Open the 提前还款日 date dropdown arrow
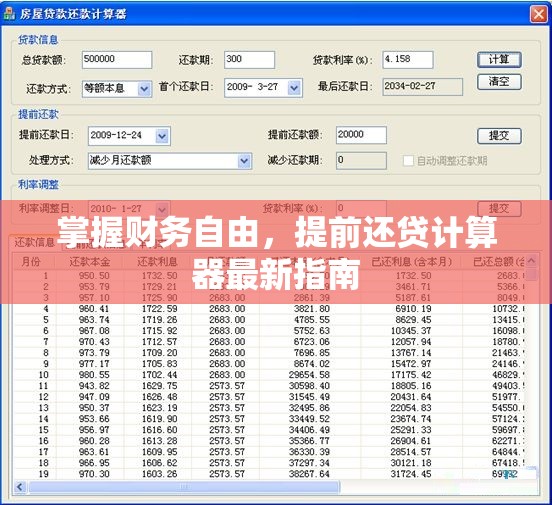 pos(162,136)
